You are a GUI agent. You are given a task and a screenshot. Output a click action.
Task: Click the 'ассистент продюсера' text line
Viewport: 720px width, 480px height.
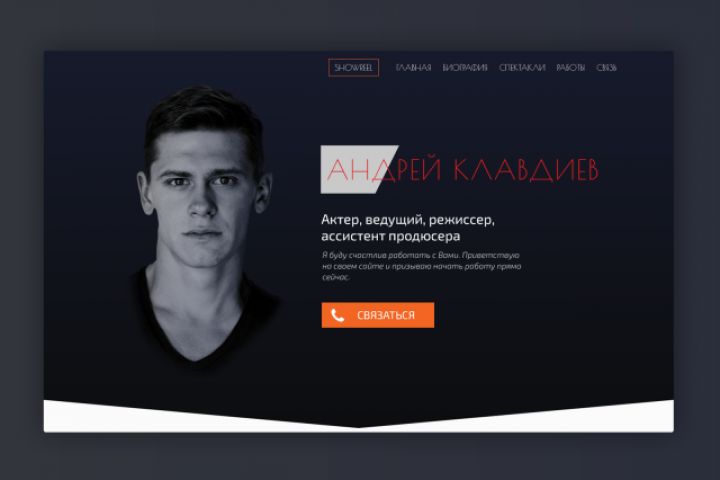pyautogui.click(x=390, y=236)
